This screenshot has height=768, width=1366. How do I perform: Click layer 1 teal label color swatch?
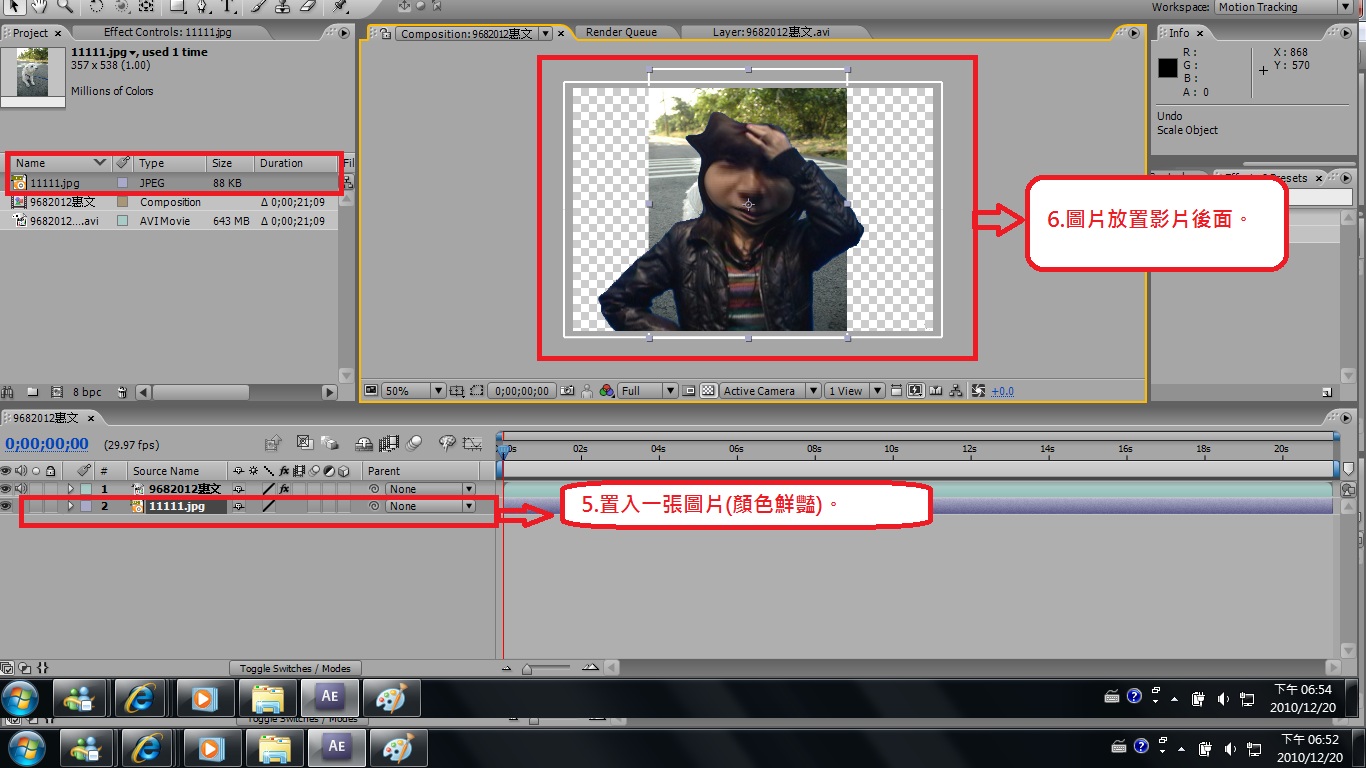(86, 489)
